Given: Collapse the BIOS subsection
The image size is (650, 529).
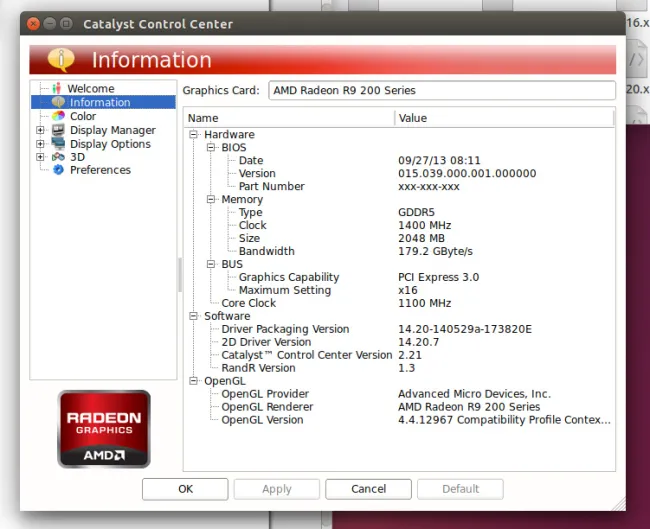Looking at the screenshot, I should (x=211, y=147).
